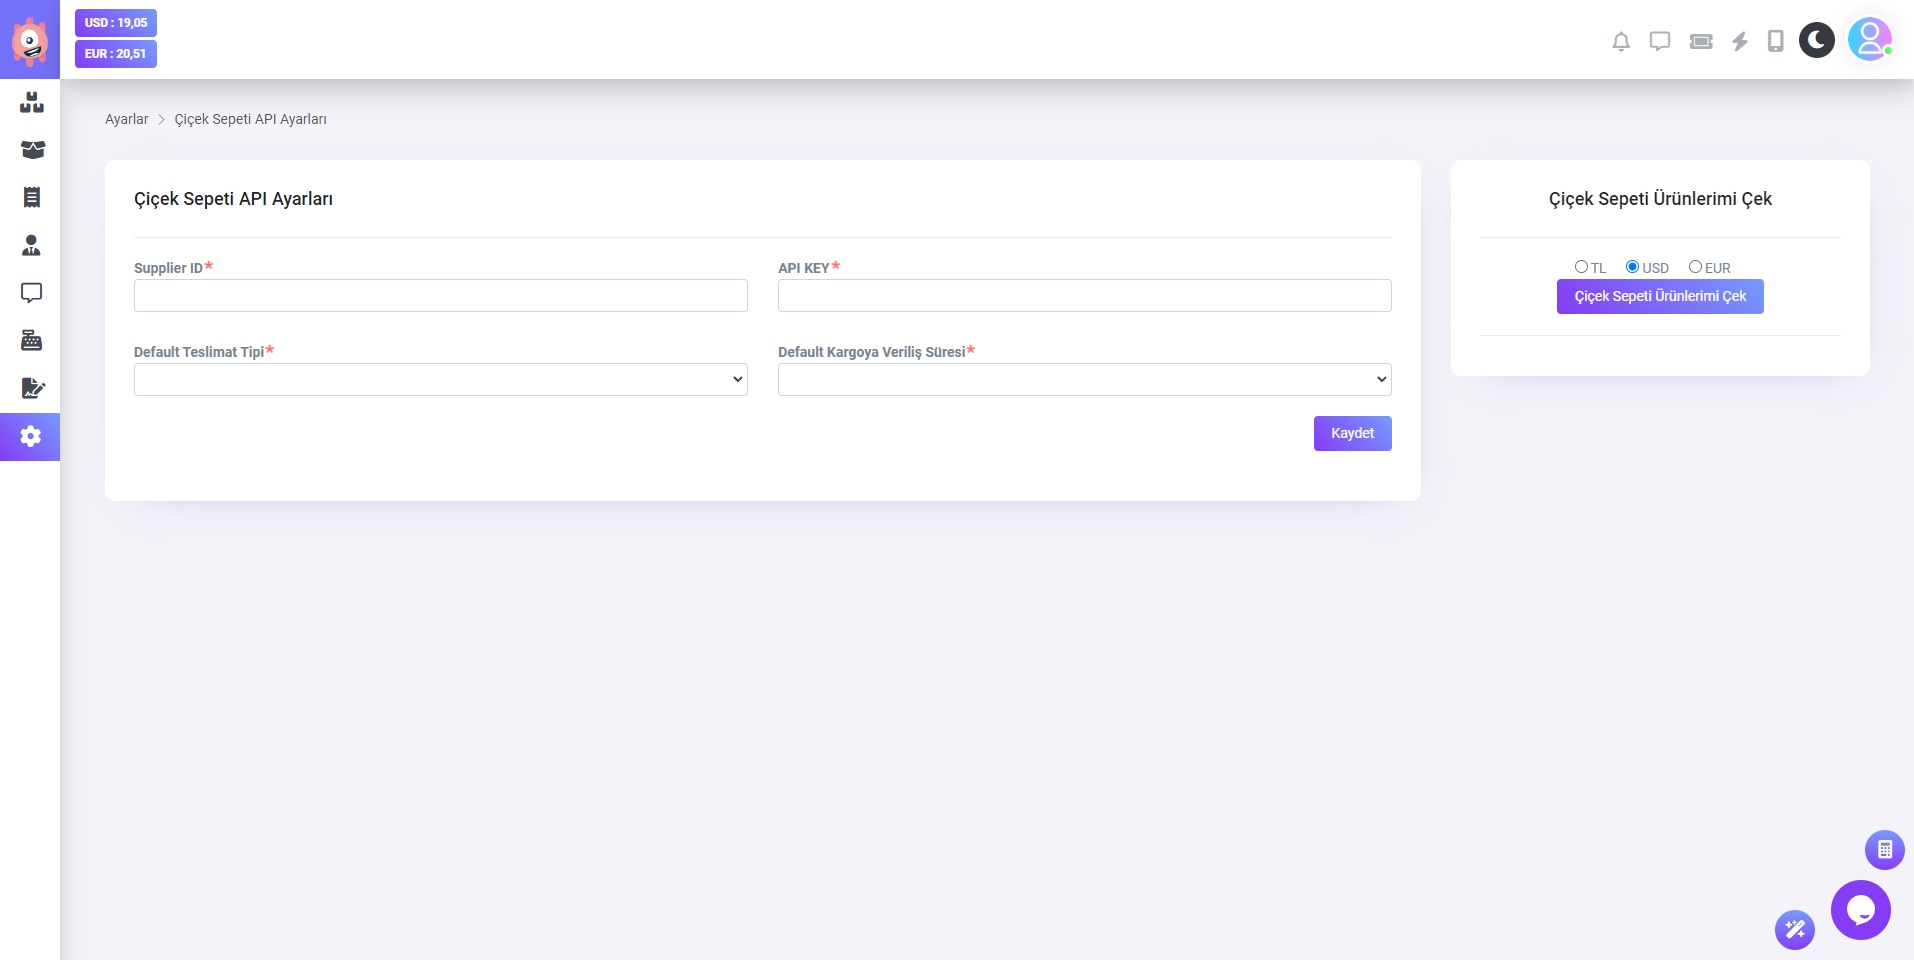Click the magic wand floating button
Screen dimensions: 1914x960
[x=1794, y=930]
